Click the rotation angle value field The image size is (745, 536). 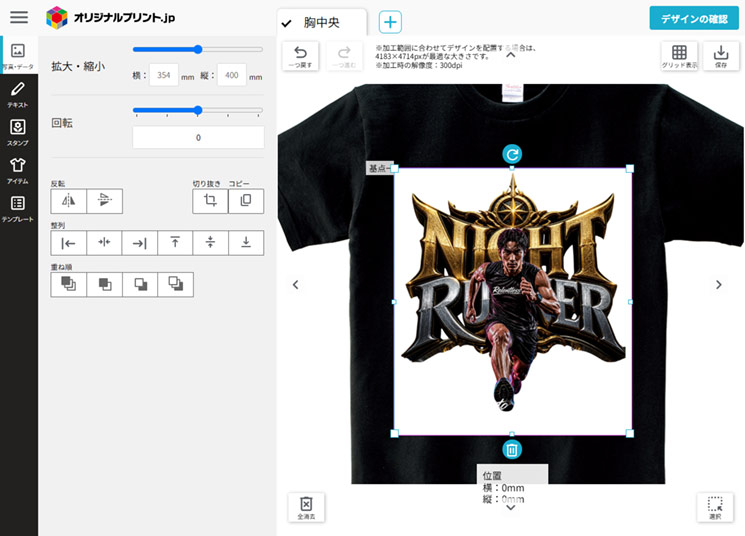coord(198,137)
